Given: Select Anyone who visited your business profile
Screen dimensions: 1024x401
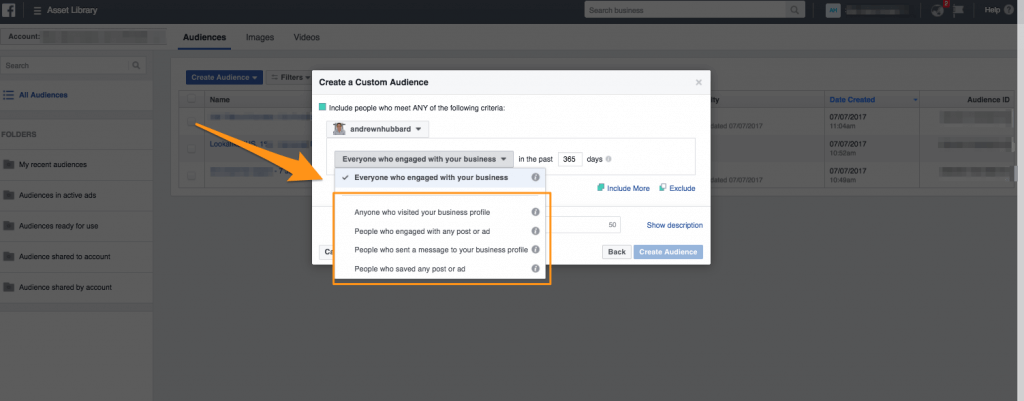Looking at the screenshot, I should [440, 212].
